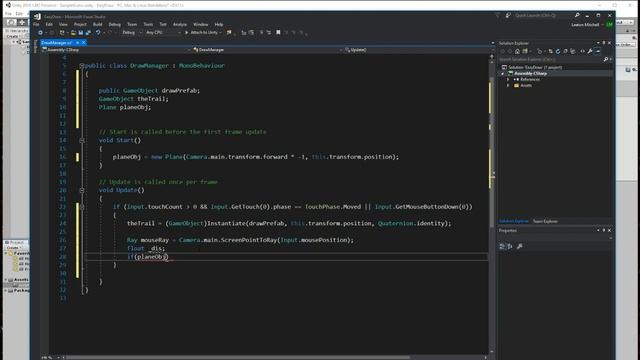Switch to the Team Explorer bottom tab

545,221
